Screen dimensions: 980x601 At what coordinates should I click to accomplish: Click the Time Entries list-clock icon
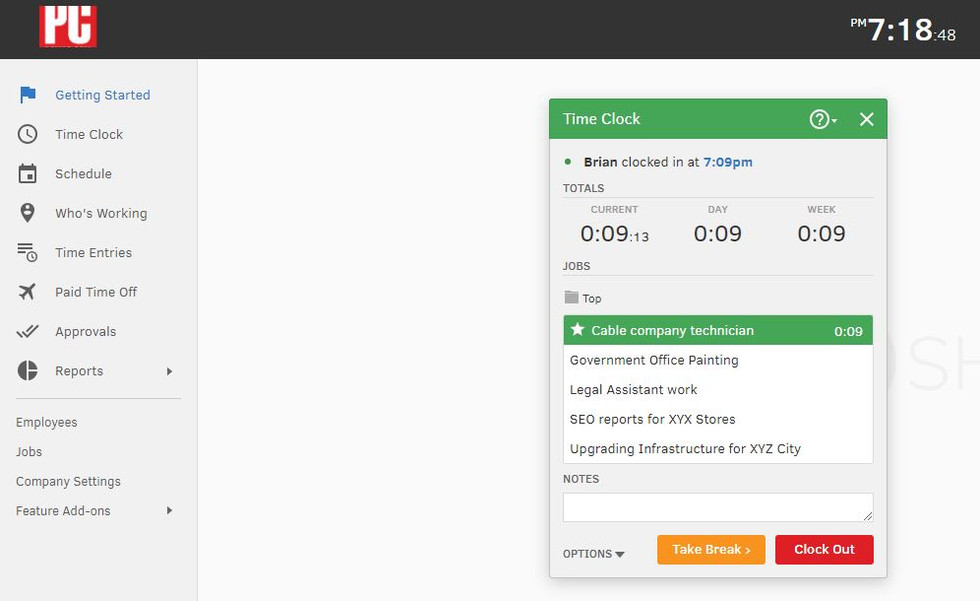pos(28,253)
